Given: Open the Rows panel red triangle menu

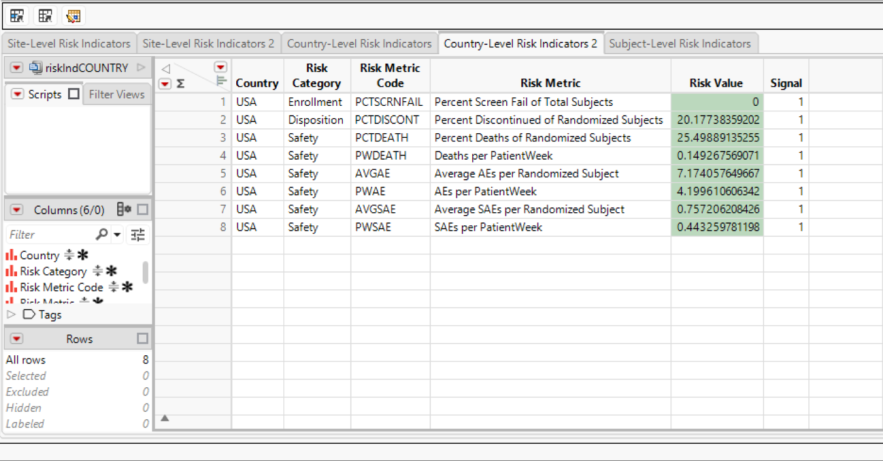Looking at the screenshot, I should pyautogui.click(x=17, y=339).
